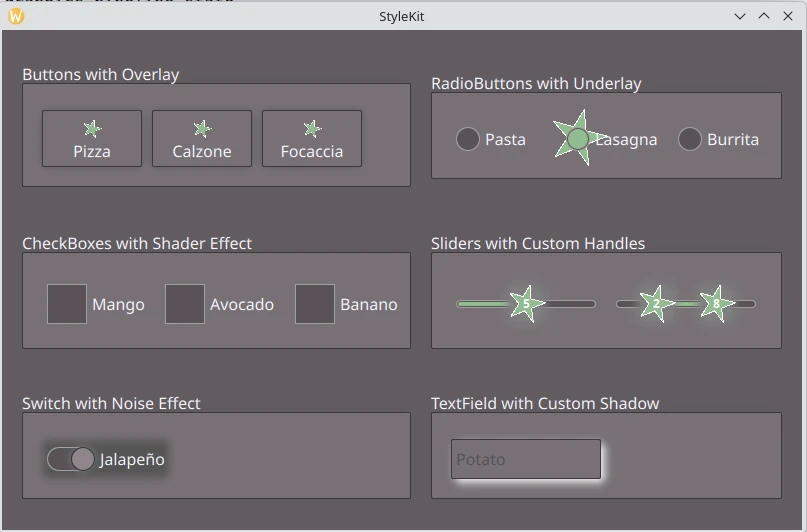Click the Pizza button
Image resolution: width=807 pixels, height=532 pixels.
[92, 138]
